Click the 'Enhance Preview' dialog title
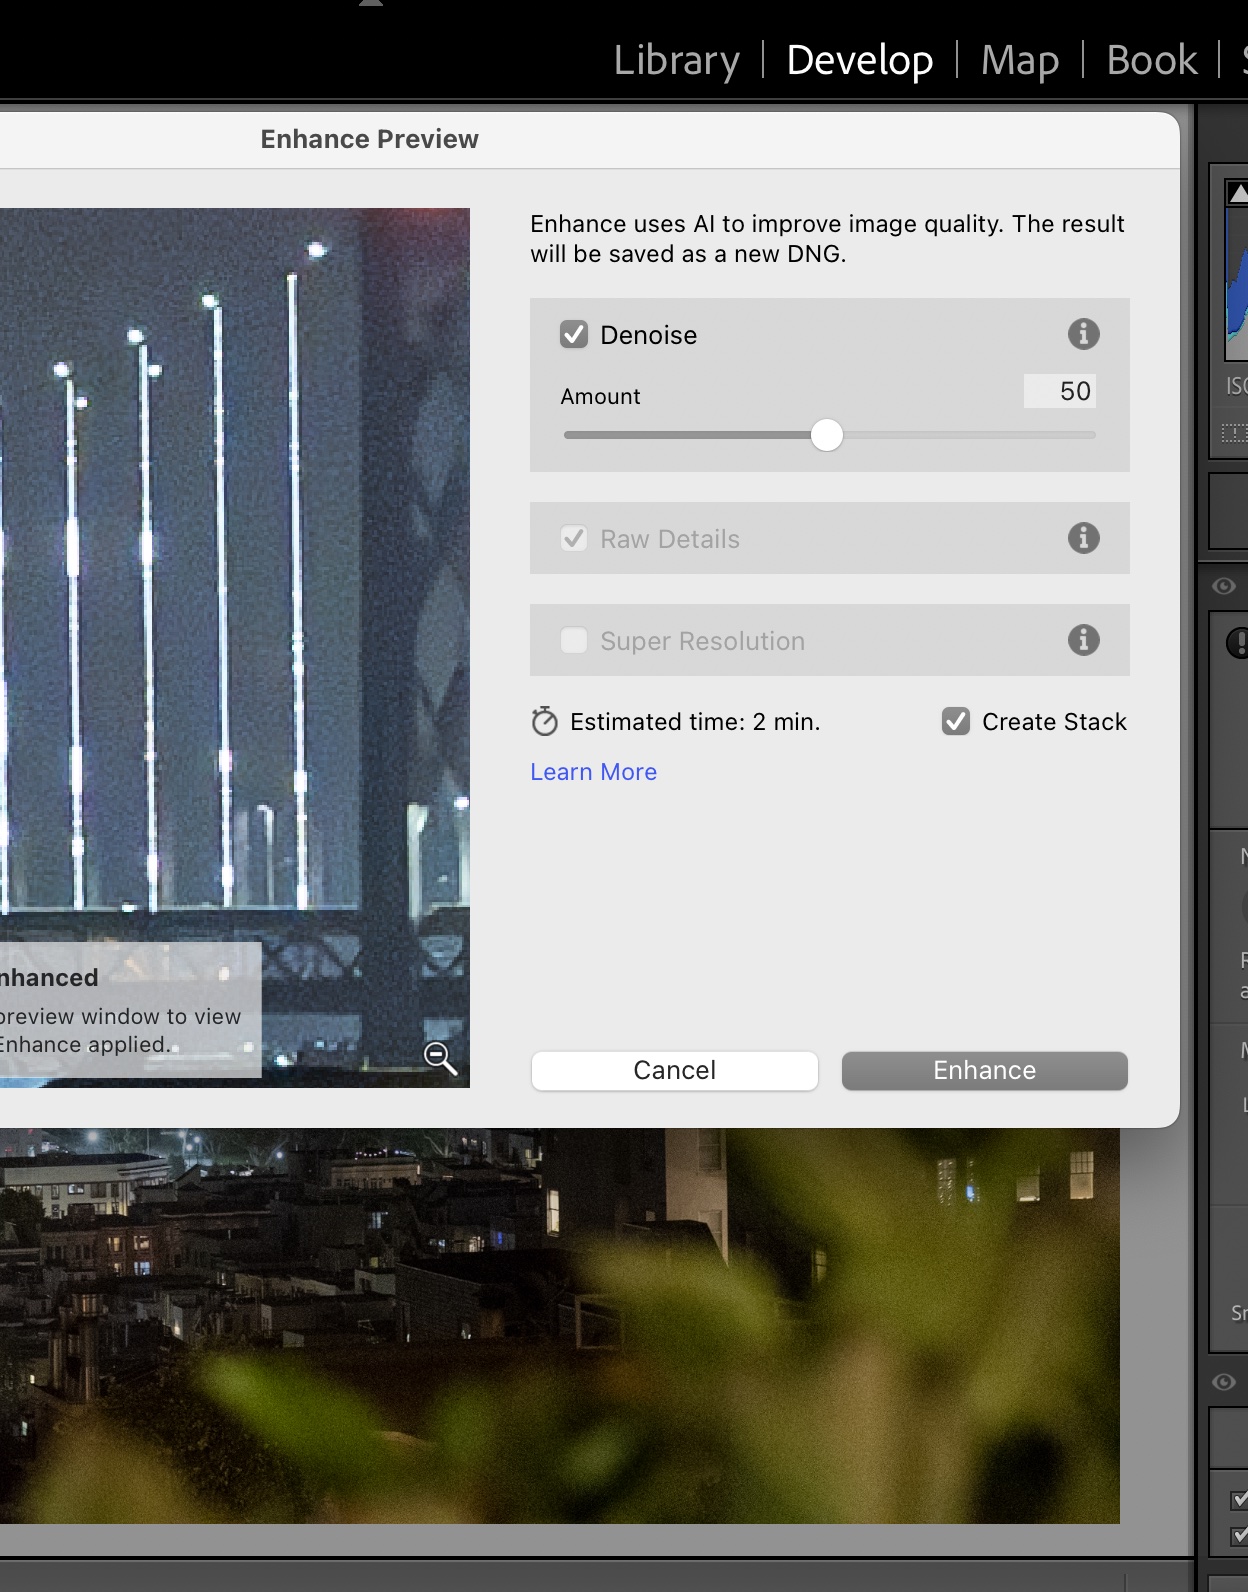1248x1592 pixels. (x=370, y=139)
